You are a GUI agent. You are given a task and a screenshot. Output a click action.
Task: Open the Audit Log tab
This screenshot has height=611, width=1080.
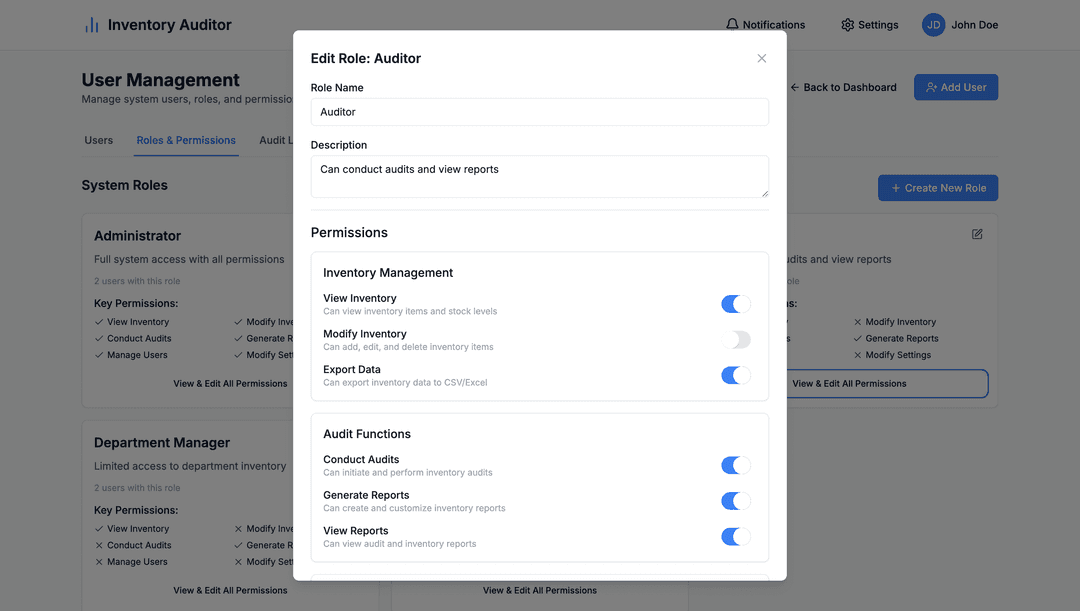[x=277, y=140]
